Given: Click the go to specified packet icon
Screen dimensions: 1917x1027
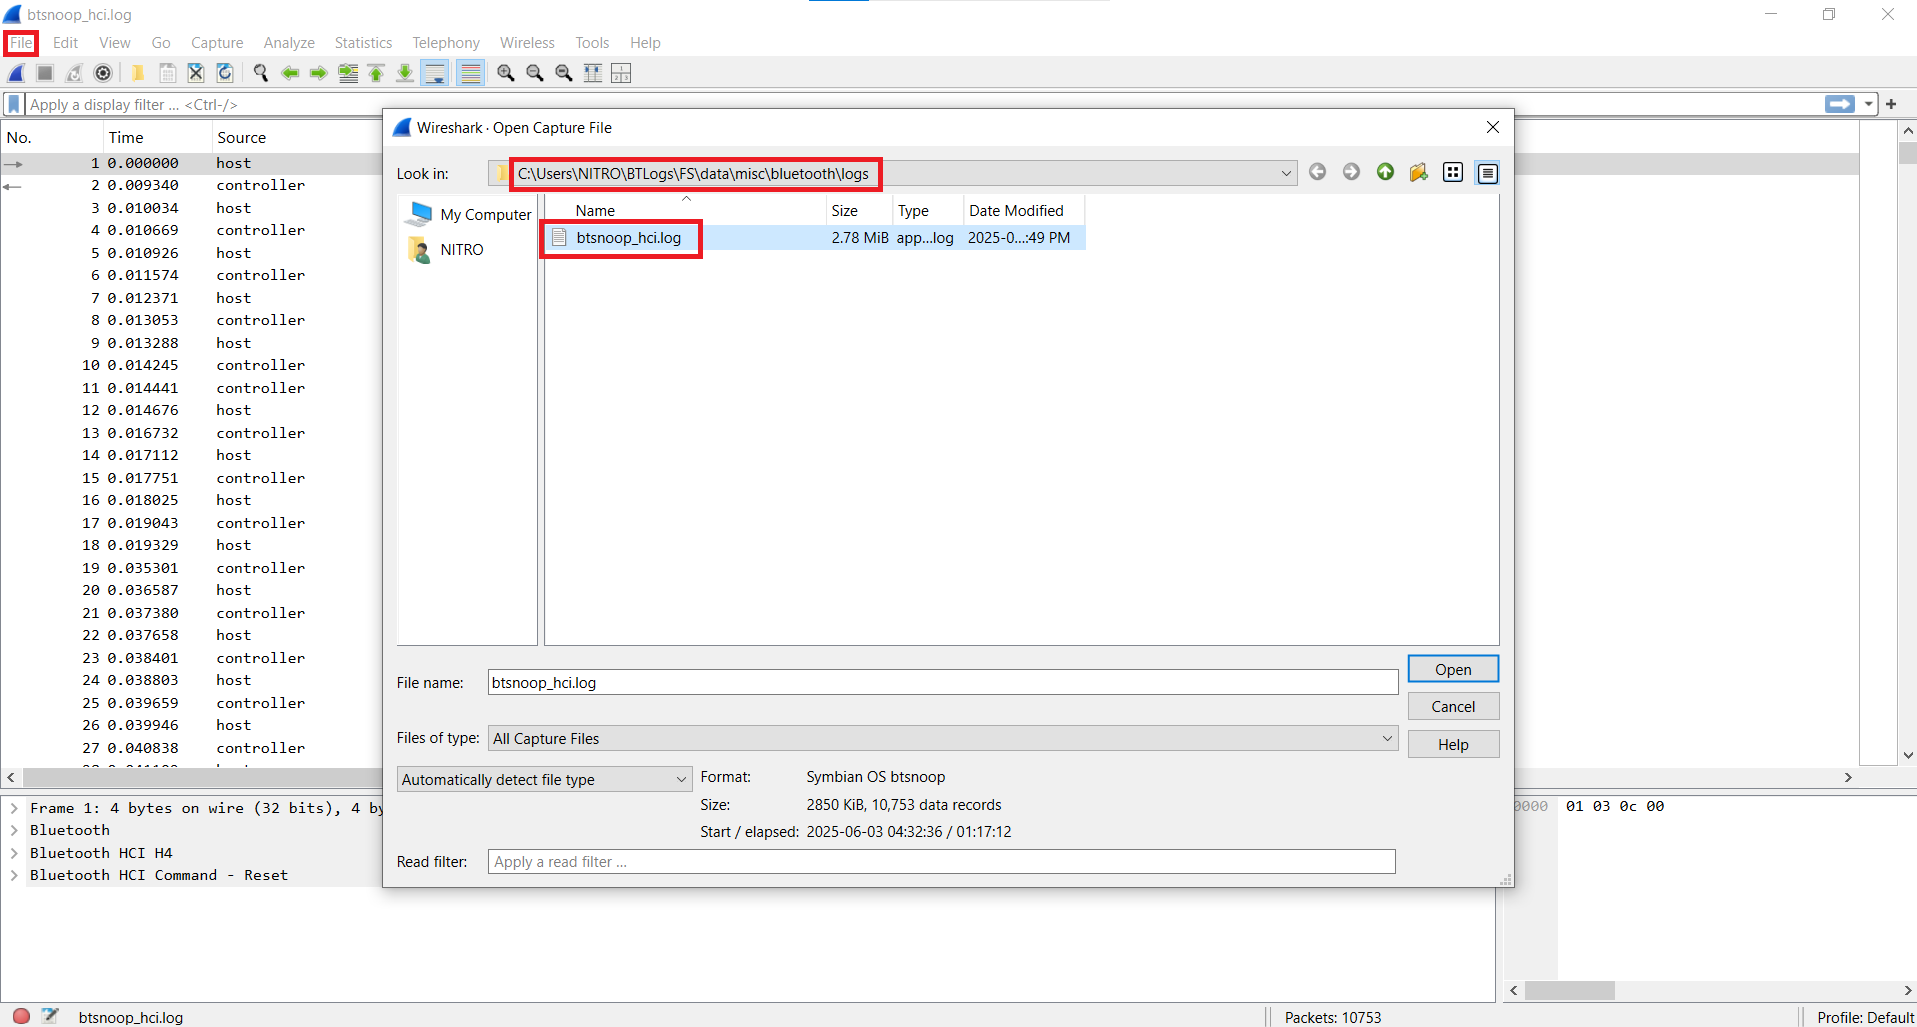Looking at the screenshot, I should (348, 73).
